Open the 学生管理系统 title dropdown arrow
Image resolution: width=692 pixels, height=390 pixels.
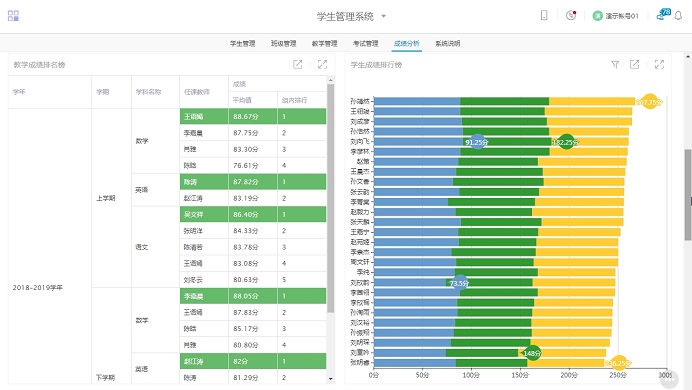(384, 16)
